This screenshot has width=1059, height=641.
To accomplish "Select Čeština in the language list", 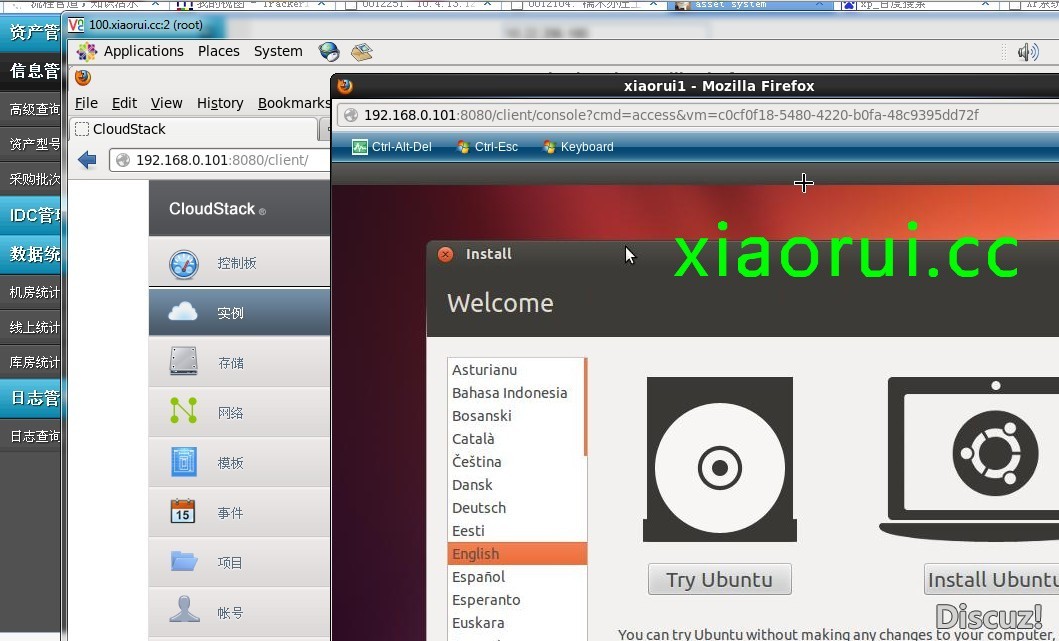I will tap(515, 462).
